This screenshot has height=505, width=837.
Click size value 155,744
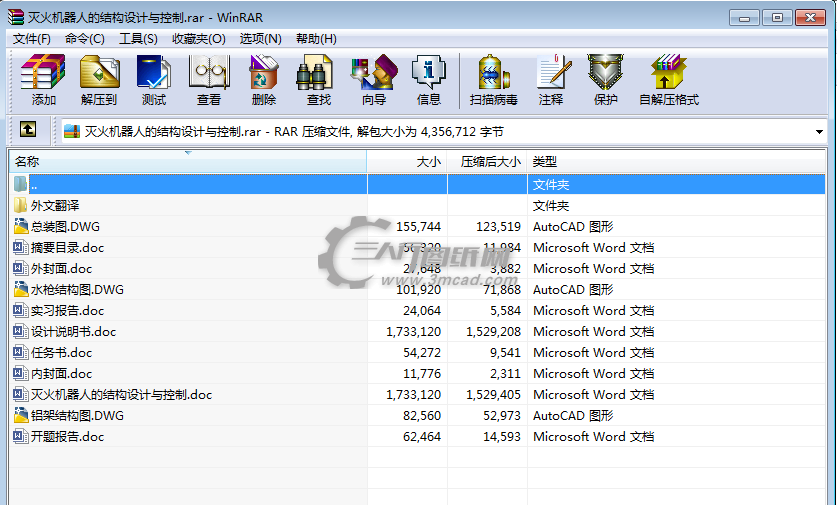pyautogui.click(x=418, y=226)
